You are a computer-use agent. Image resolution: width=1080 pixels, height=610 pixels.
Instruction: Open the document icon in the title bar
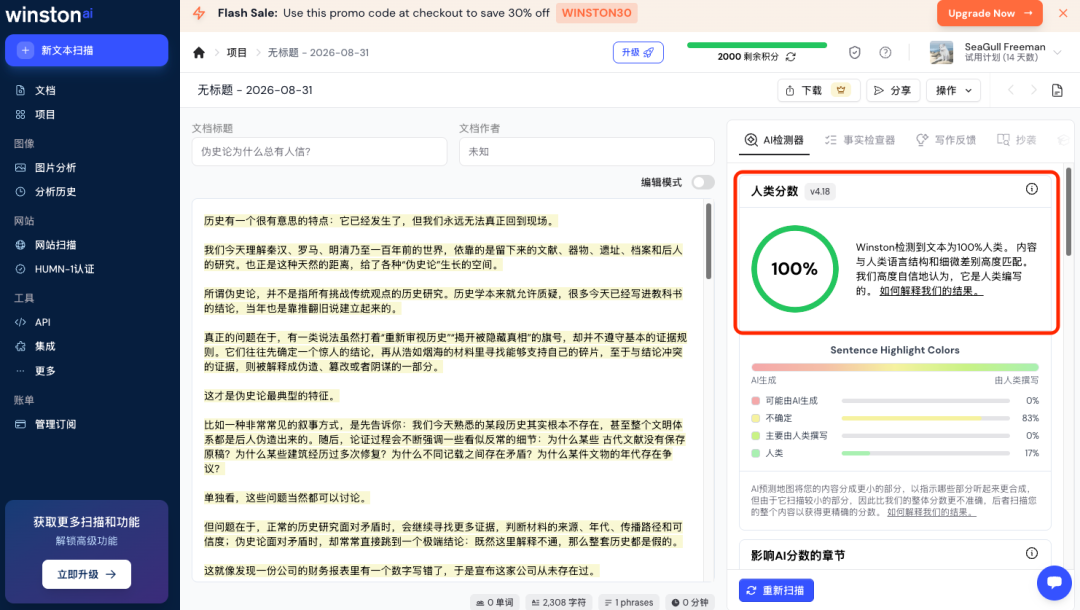1057,90
